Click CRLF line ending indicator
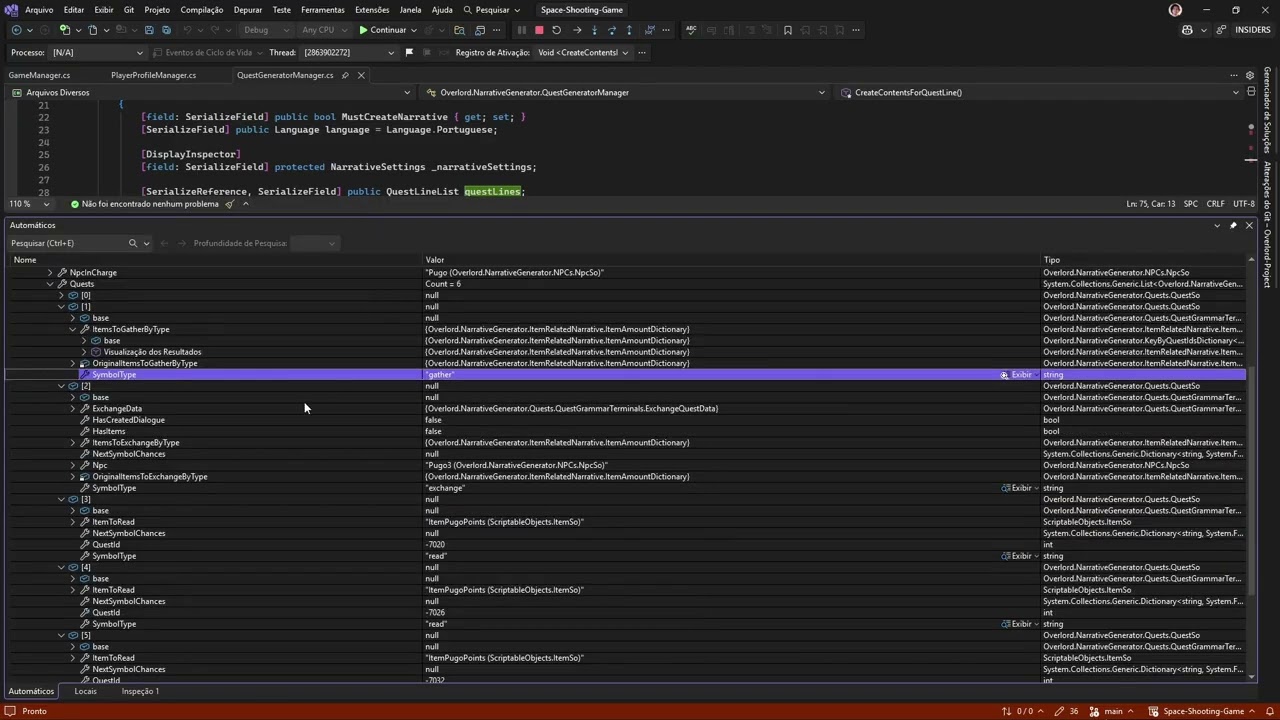This screenshot has width=1280, height=720. (x=1216, y=204)
